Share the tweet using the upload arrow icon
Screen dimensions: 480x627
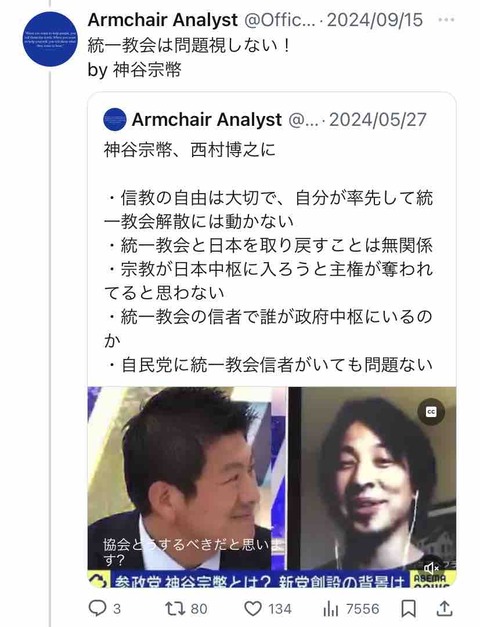pos(444,608)
